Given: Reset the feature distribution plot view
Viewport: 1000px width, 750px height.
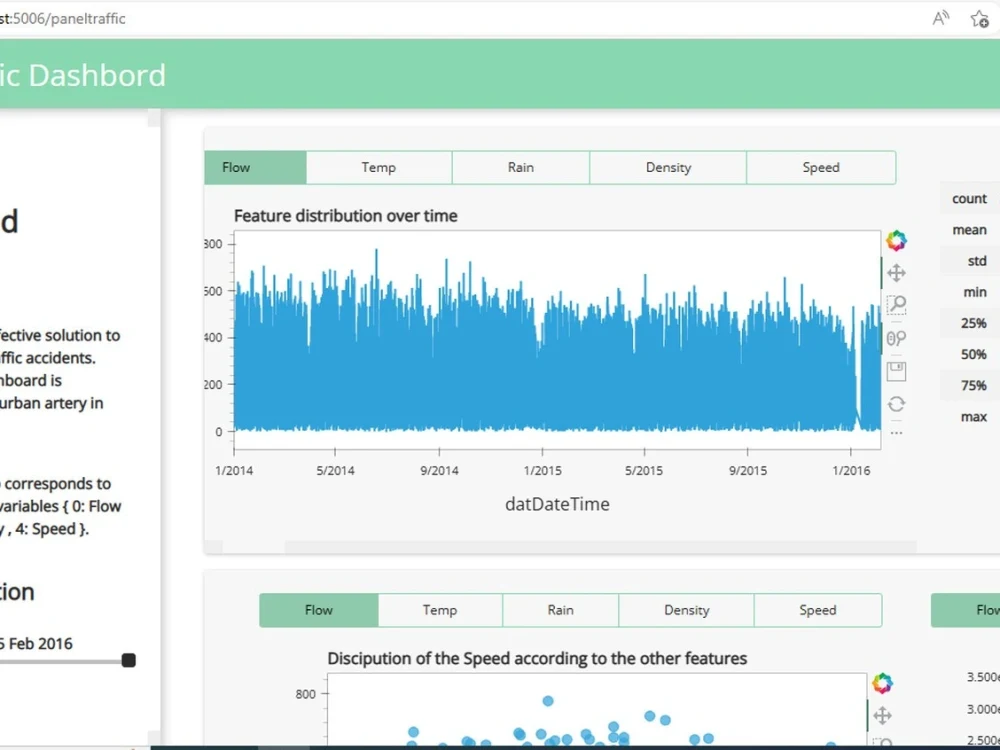Looking at the screenshot, I should tap(896, 403).
